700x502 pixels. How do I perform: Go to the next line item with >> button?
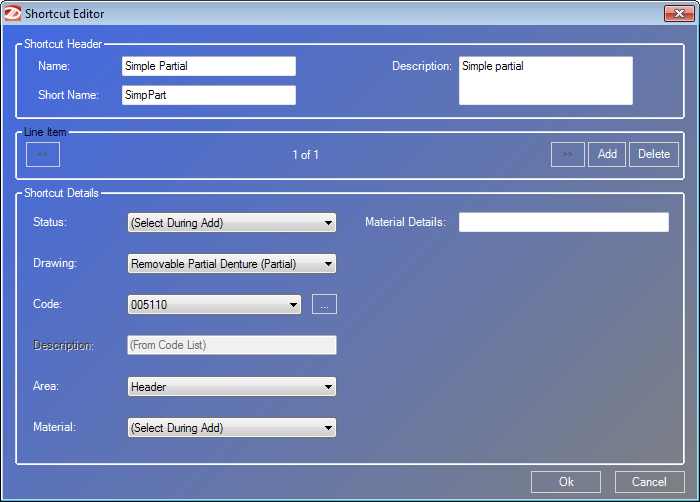pyautogui.click(x=567, y=155)
